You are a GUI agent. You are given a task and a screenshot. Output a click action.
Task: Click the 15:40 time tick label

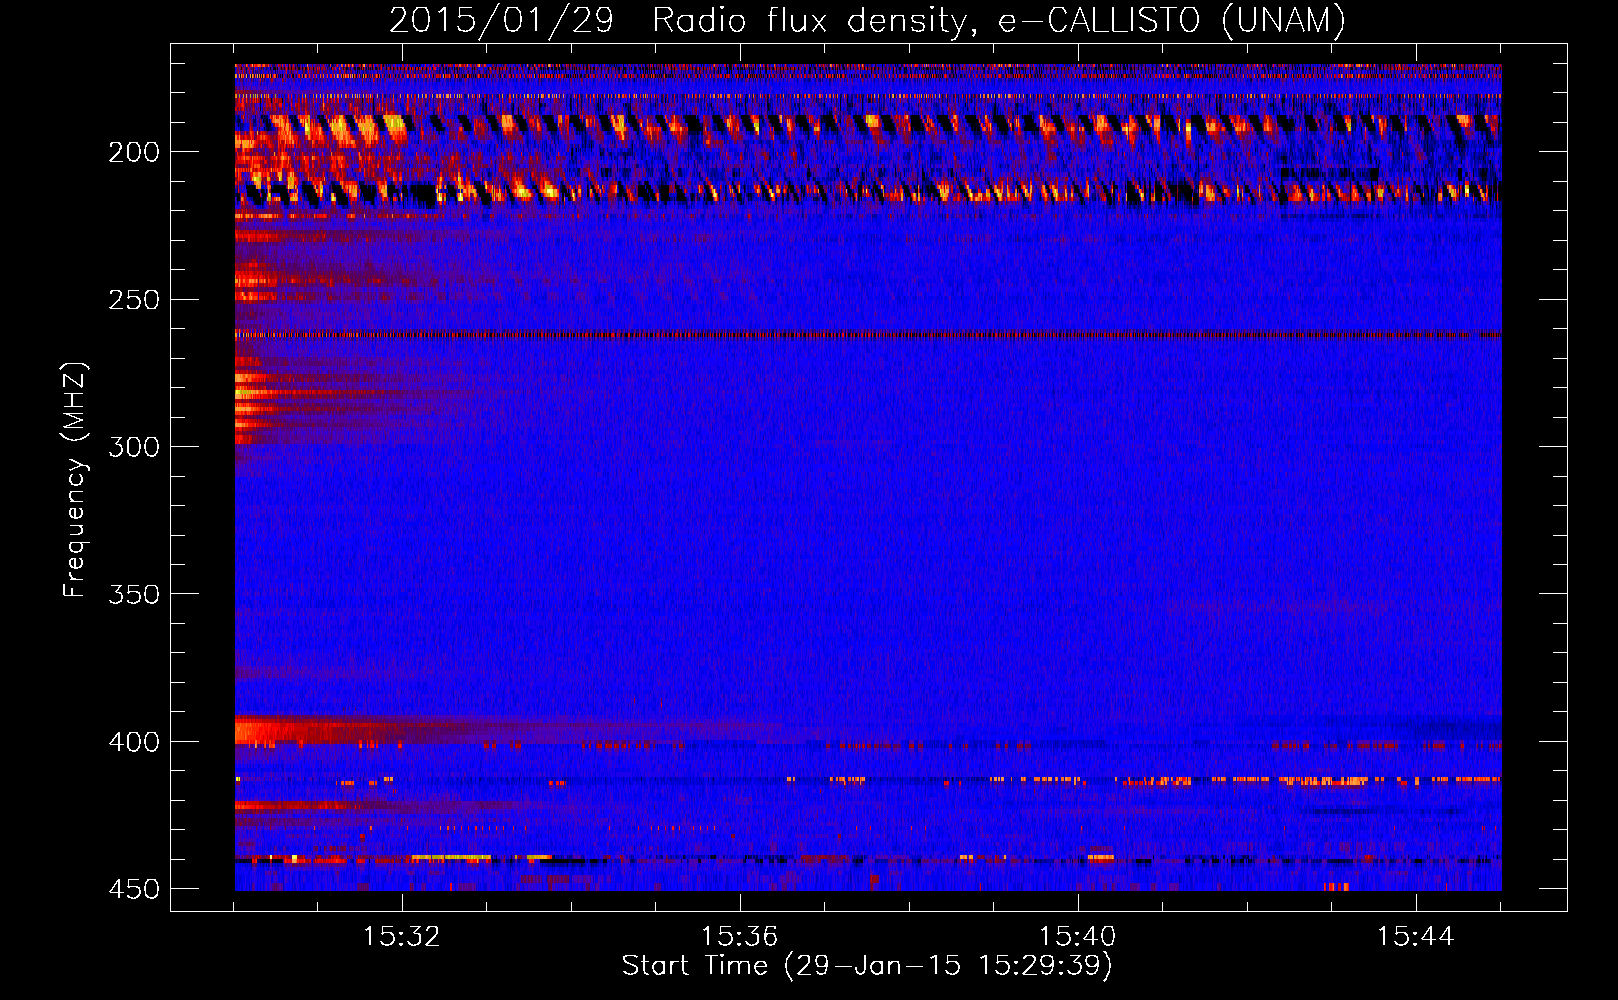(x=1078, y=937)
